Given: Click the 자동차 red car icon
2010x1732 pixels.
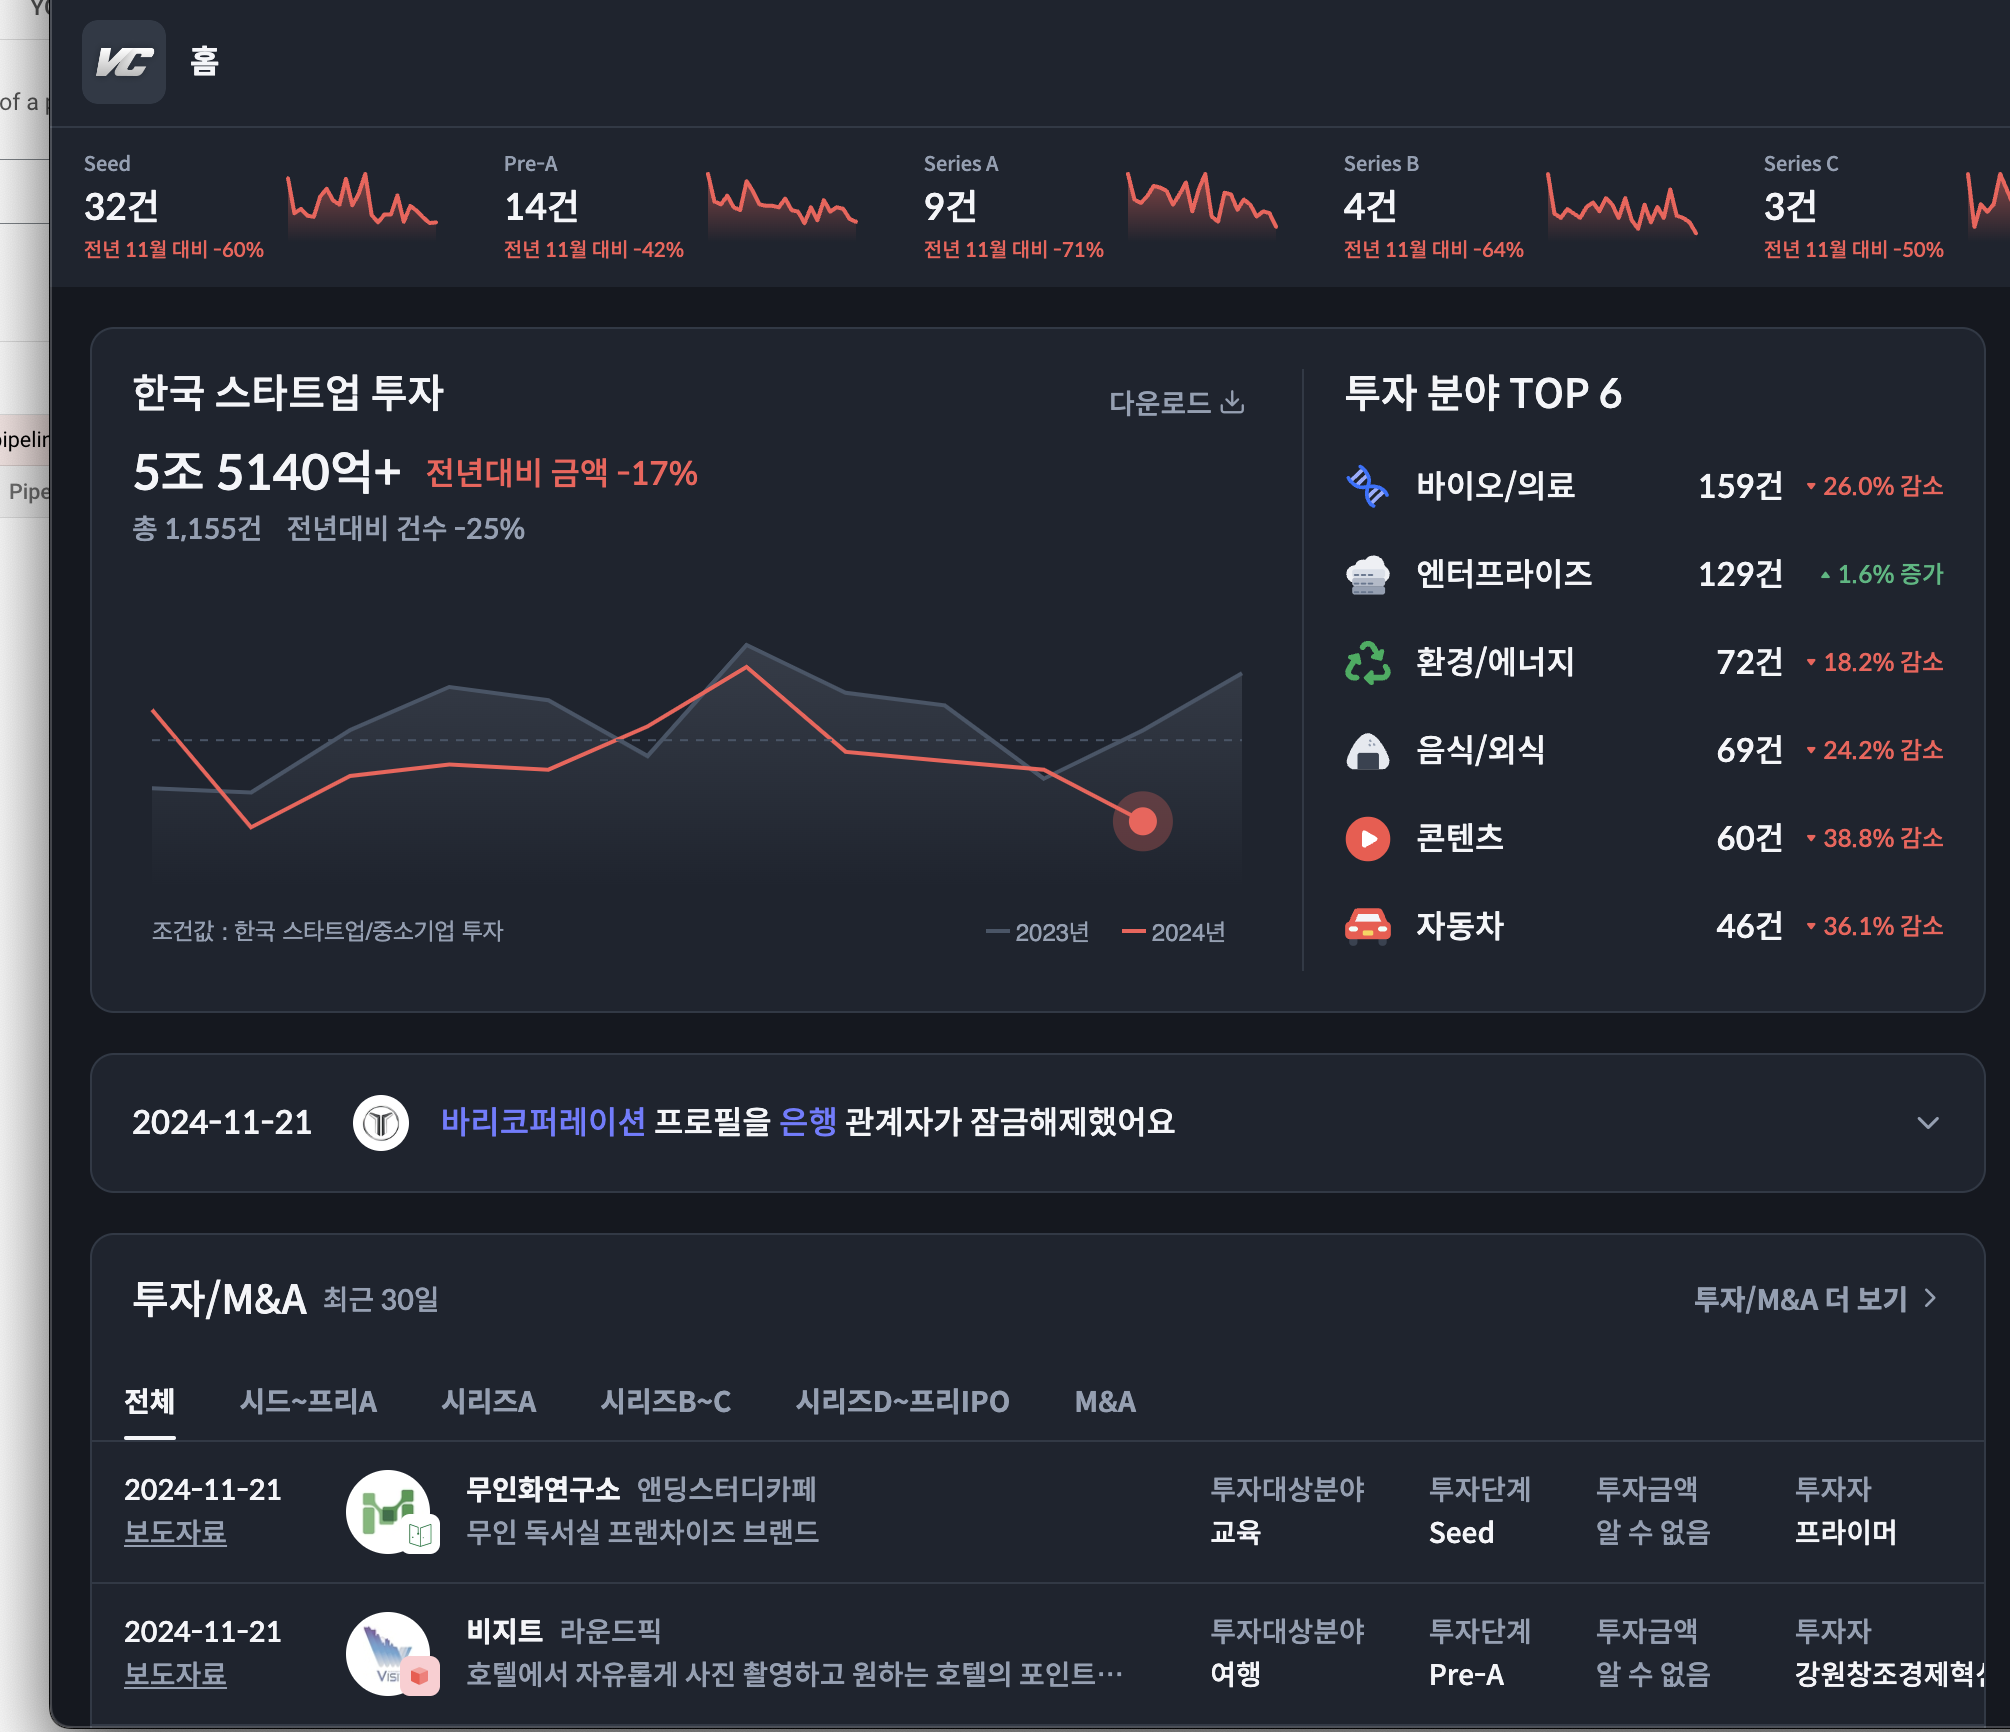Looking at the screenshot, I should point(1367,926).
